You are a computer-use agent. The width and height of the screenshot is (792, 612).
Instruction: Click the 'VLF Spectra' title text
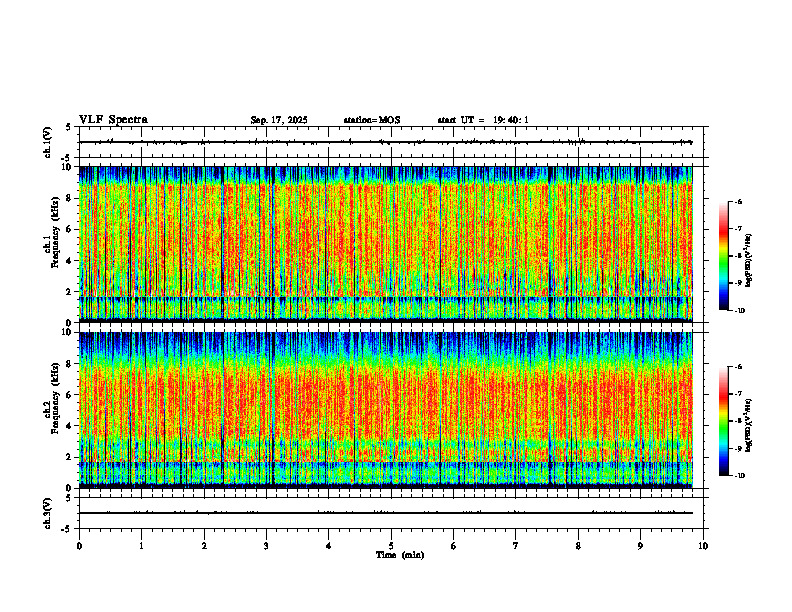[113, 120]
